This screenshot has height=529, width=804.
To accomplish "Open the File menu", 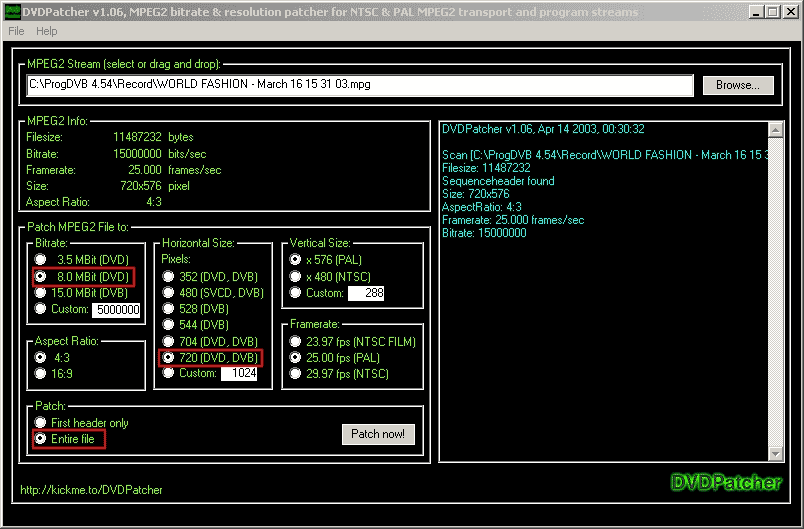I will point(16,31).
